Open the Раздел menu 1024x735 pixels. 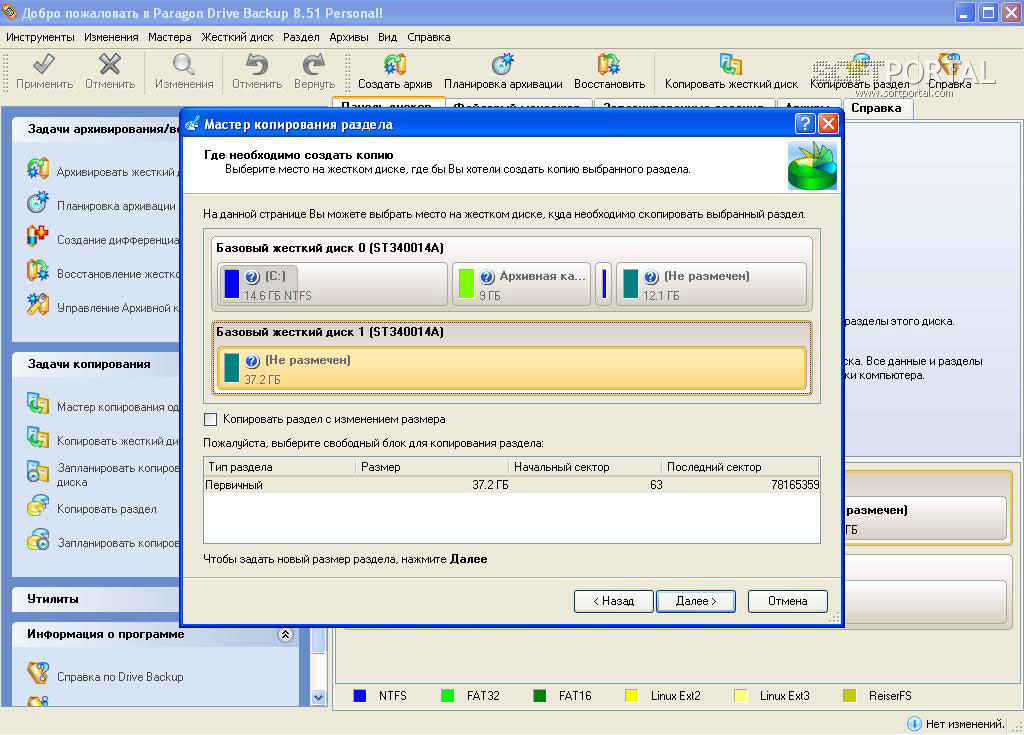coord(301,37)
